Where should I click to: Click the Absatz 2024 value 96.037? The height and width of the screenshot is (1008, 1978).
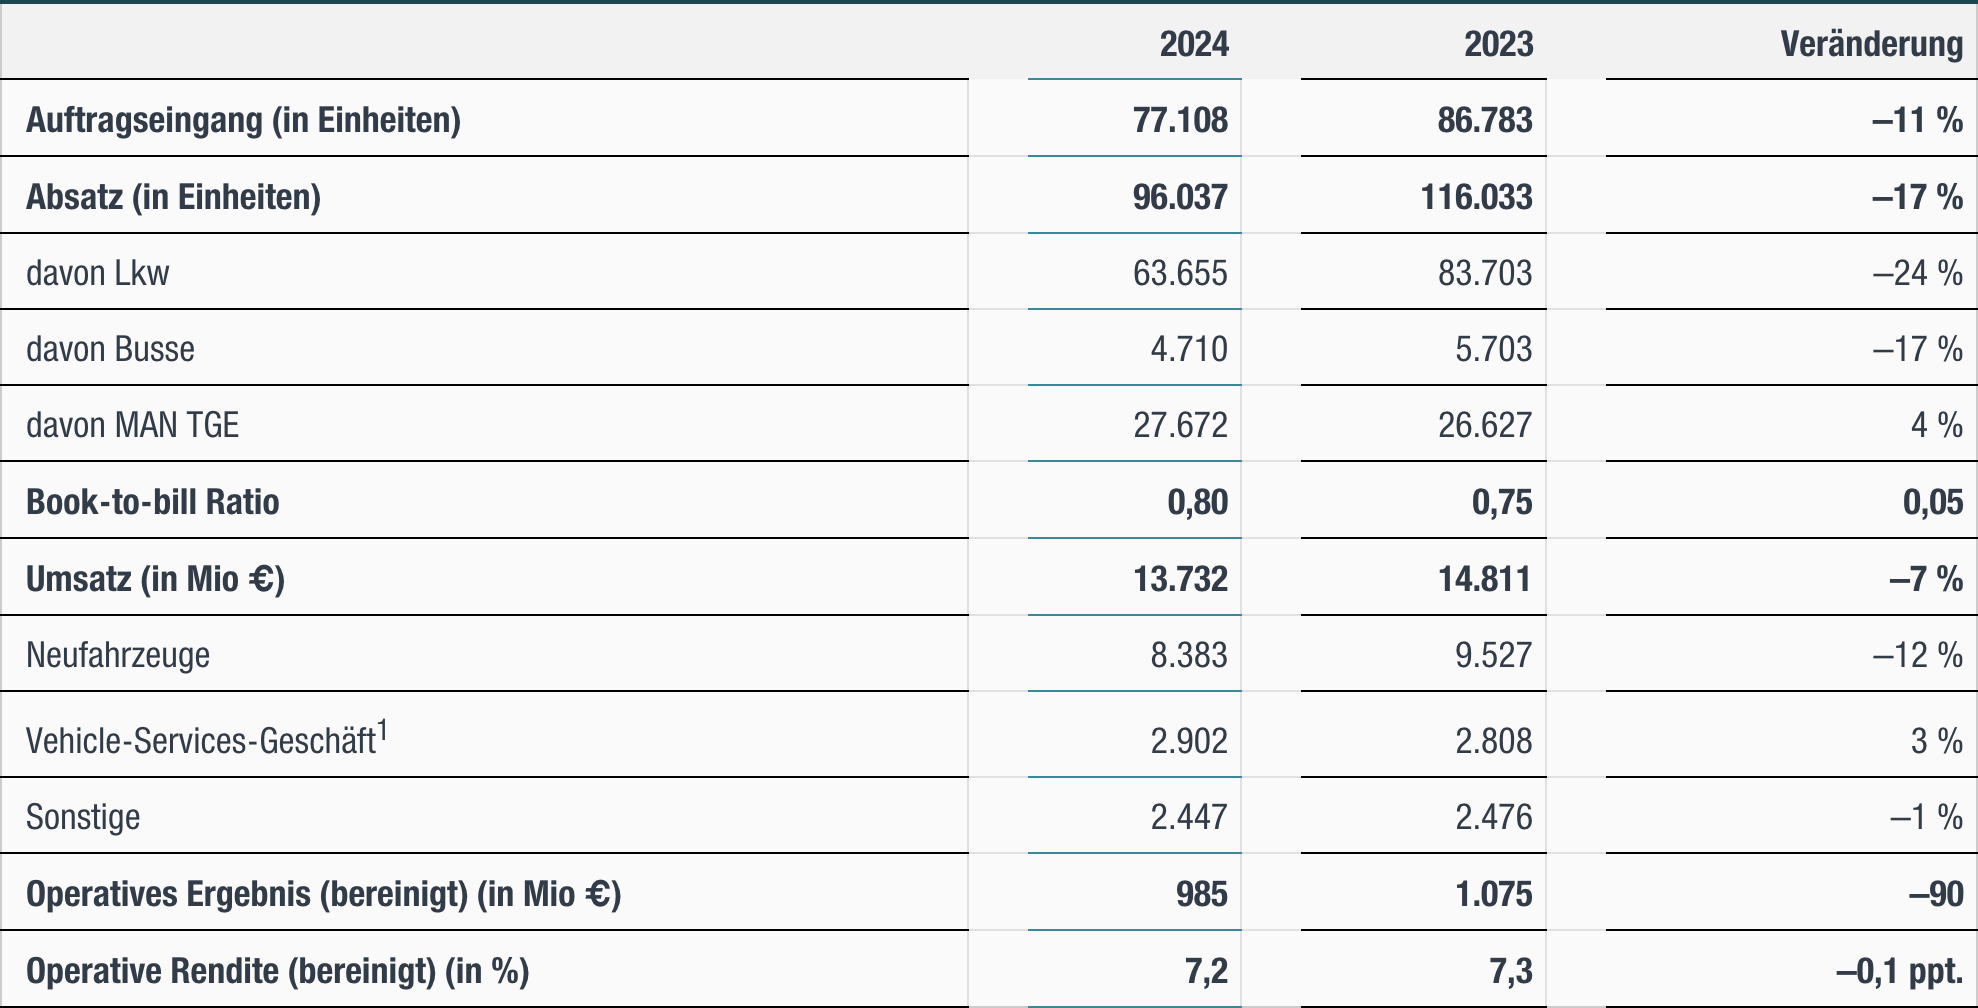1180,197
